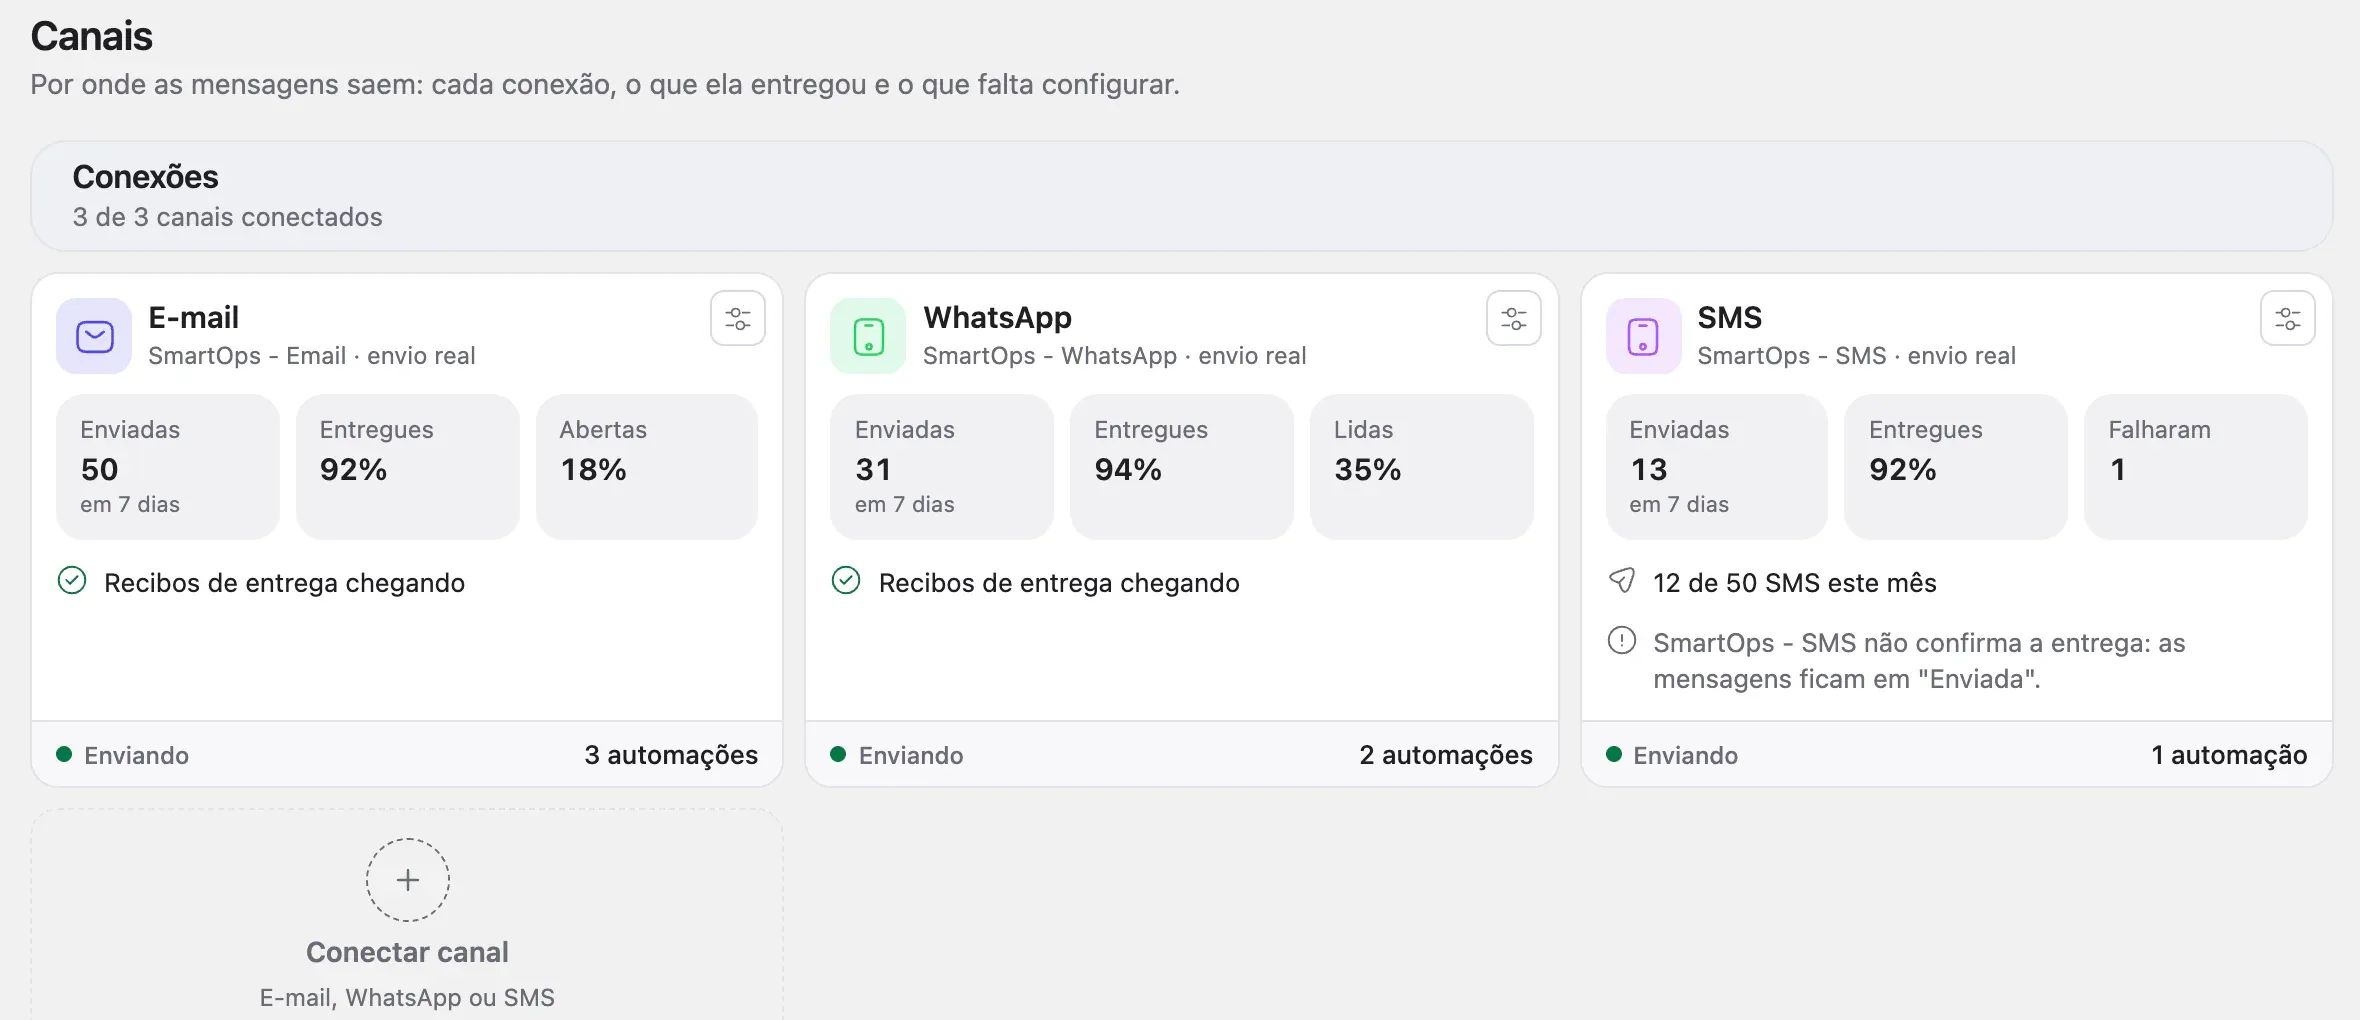Select the WhatsApp Entregues 94% tile
Viewport: 2360px width, 1020px height.
pyautogui.click(x=1182, y=467)
